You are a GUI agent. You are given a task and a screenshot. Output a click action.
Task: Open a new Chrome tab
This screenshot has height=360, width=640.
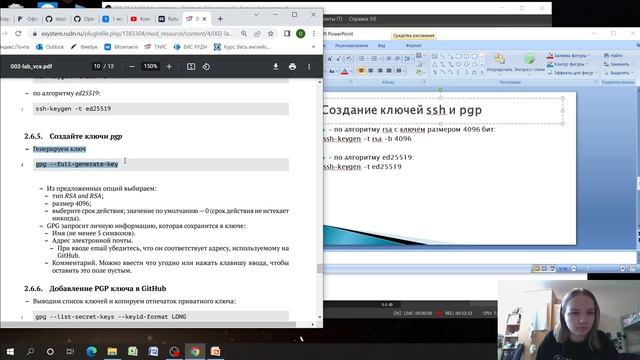220,19
